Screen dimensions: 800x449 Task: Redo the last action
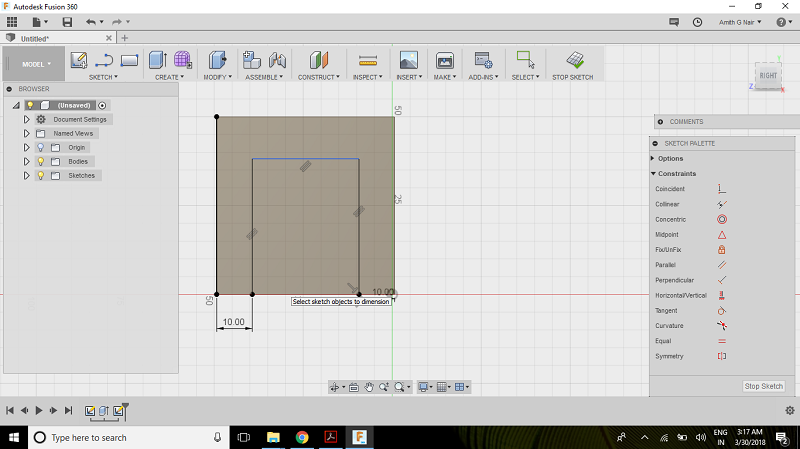pos(117,22)
